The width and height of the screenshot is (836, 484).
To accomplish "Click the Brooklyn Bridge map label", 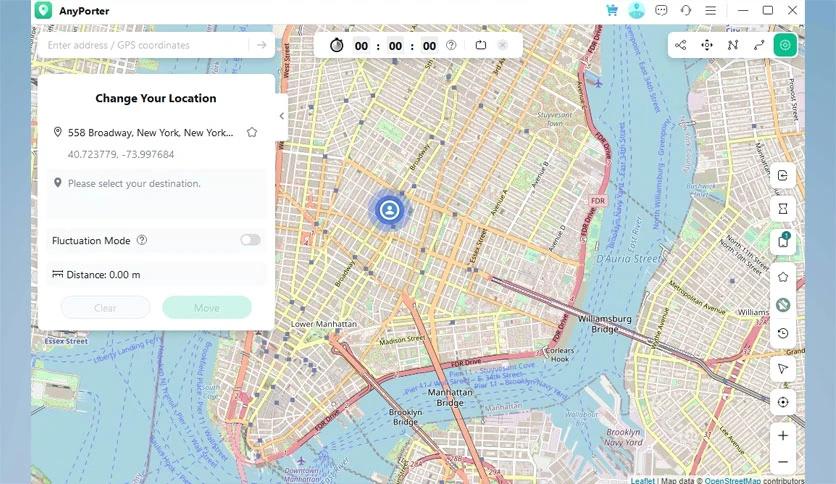I will [x=405, y=417].
